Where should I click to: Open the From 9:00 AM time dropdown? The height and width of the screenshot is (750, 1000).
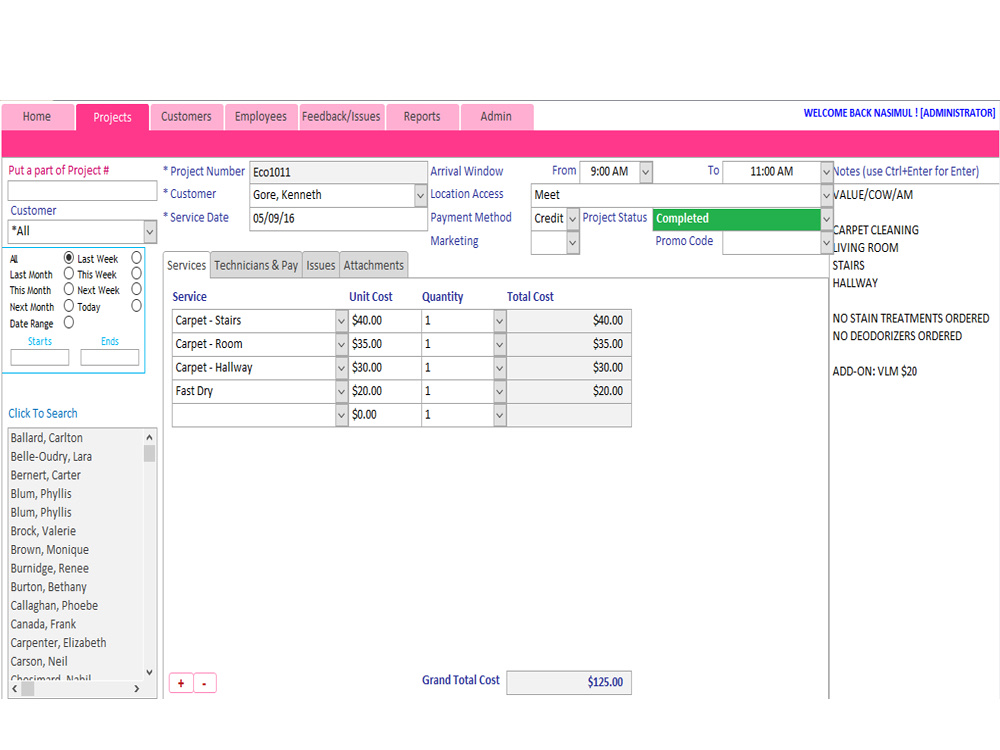(x=646, y=172)
